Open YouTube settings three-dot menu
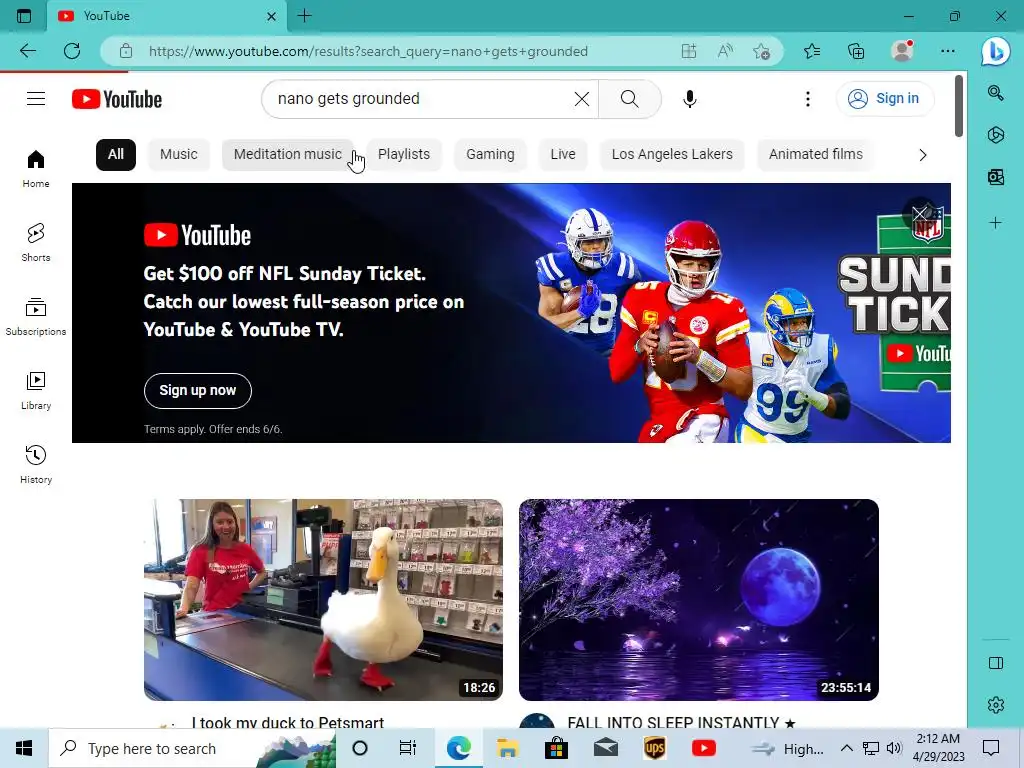The height and width of the screenshot is (768, 1024). tap(808, 99)
